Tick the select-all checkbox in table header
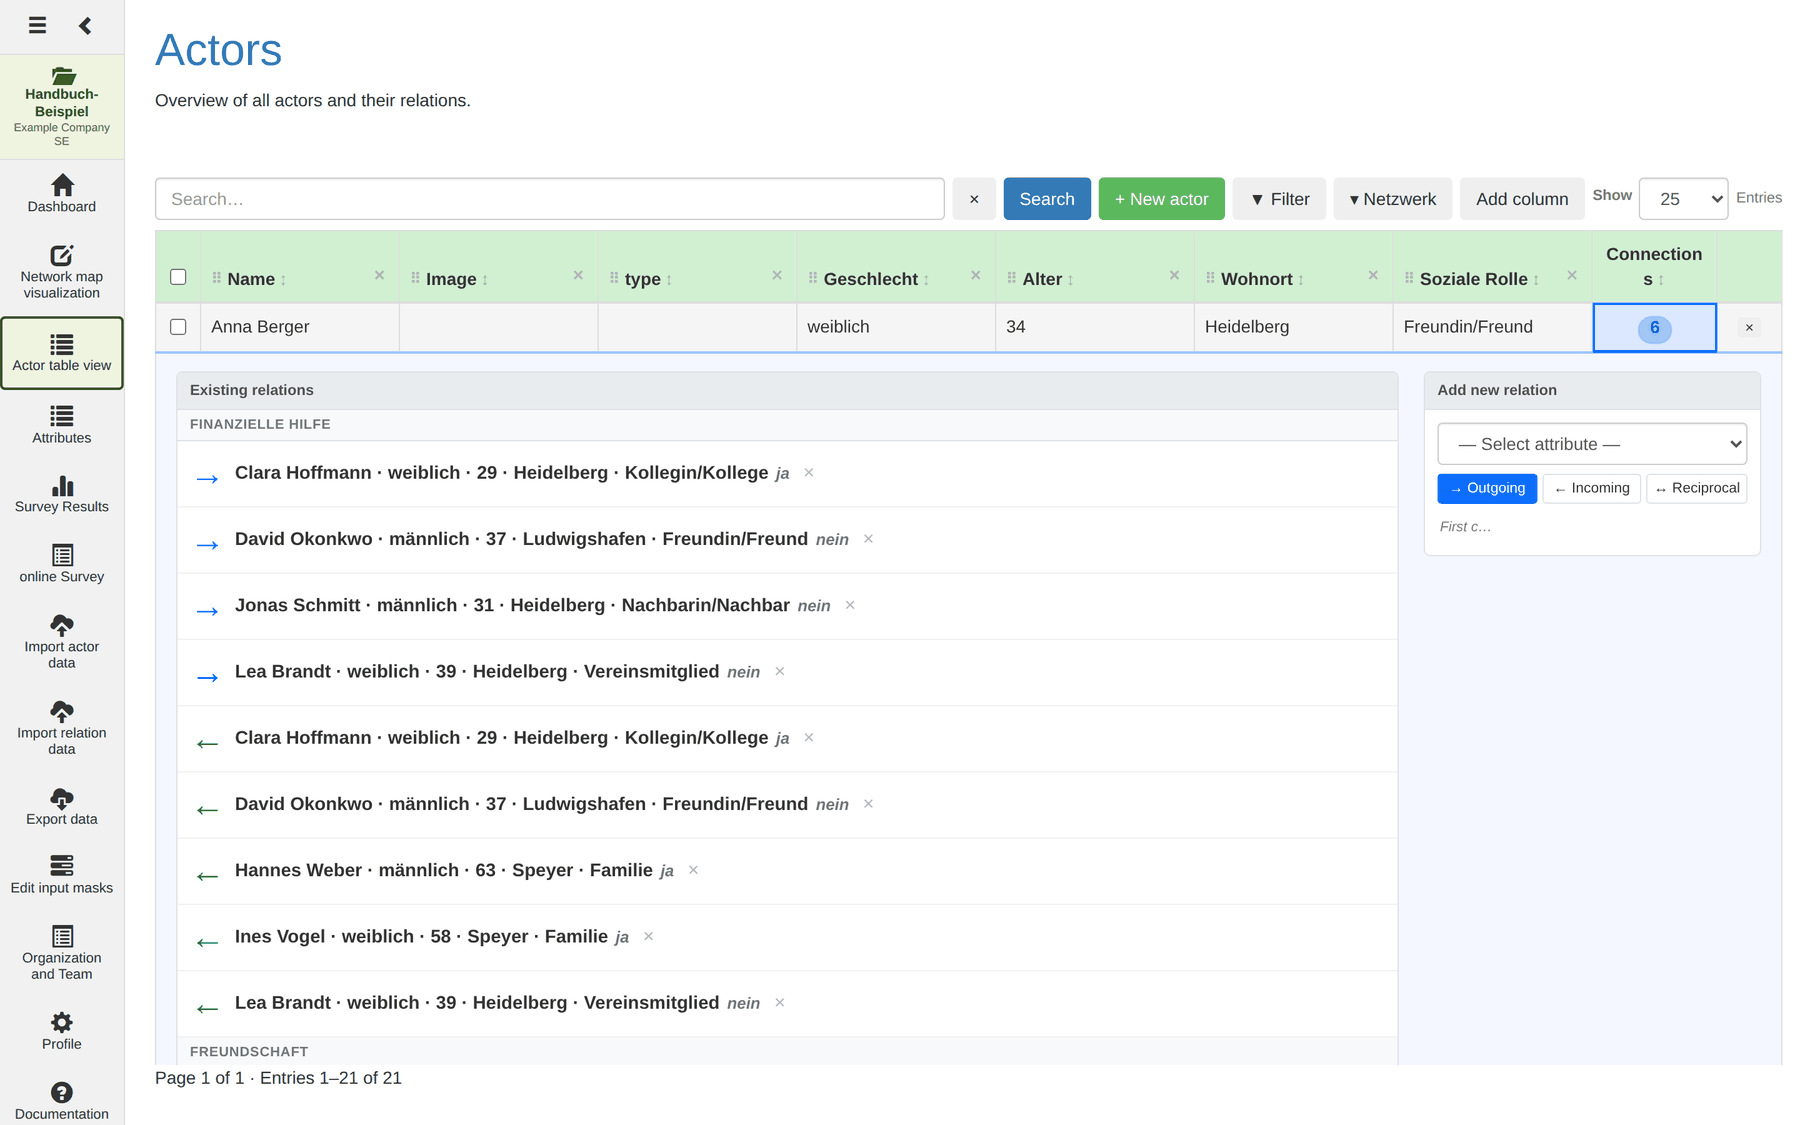 178,277
